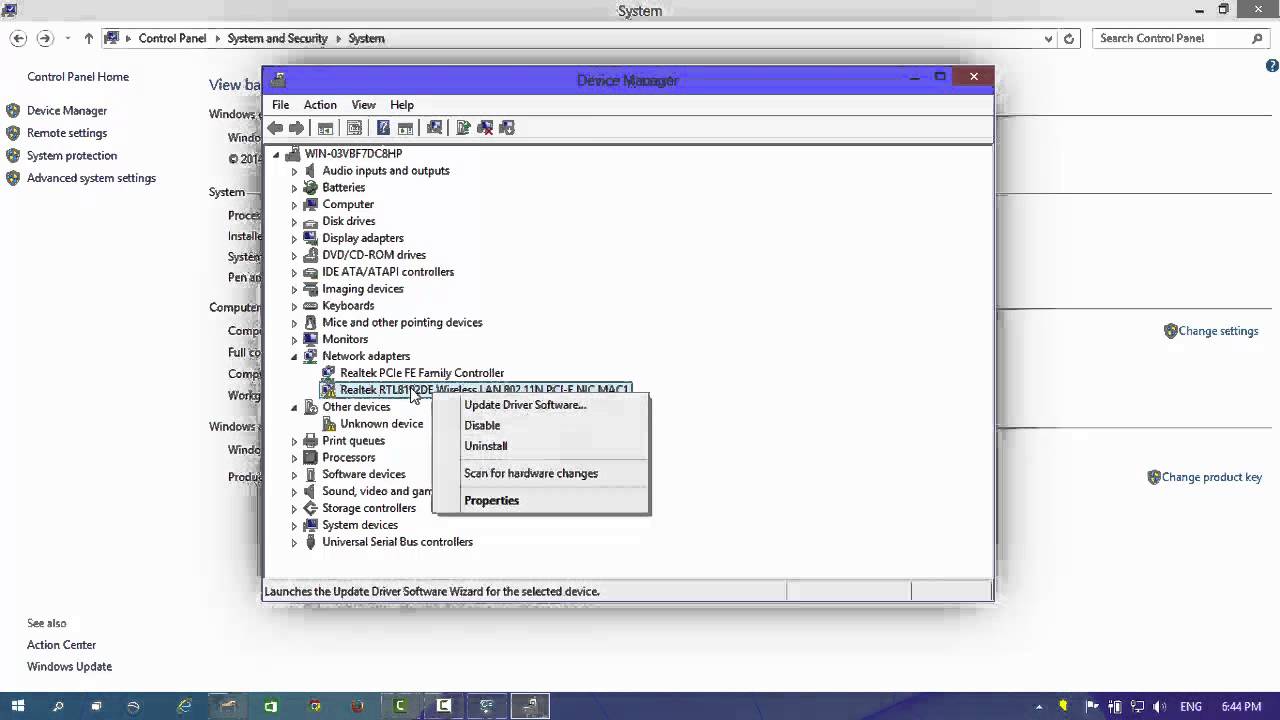Image resolution: width=1280 pixels, height=720 pixels.
Task: Expand the Disk drives node
Action: click(x=294, y=222)
